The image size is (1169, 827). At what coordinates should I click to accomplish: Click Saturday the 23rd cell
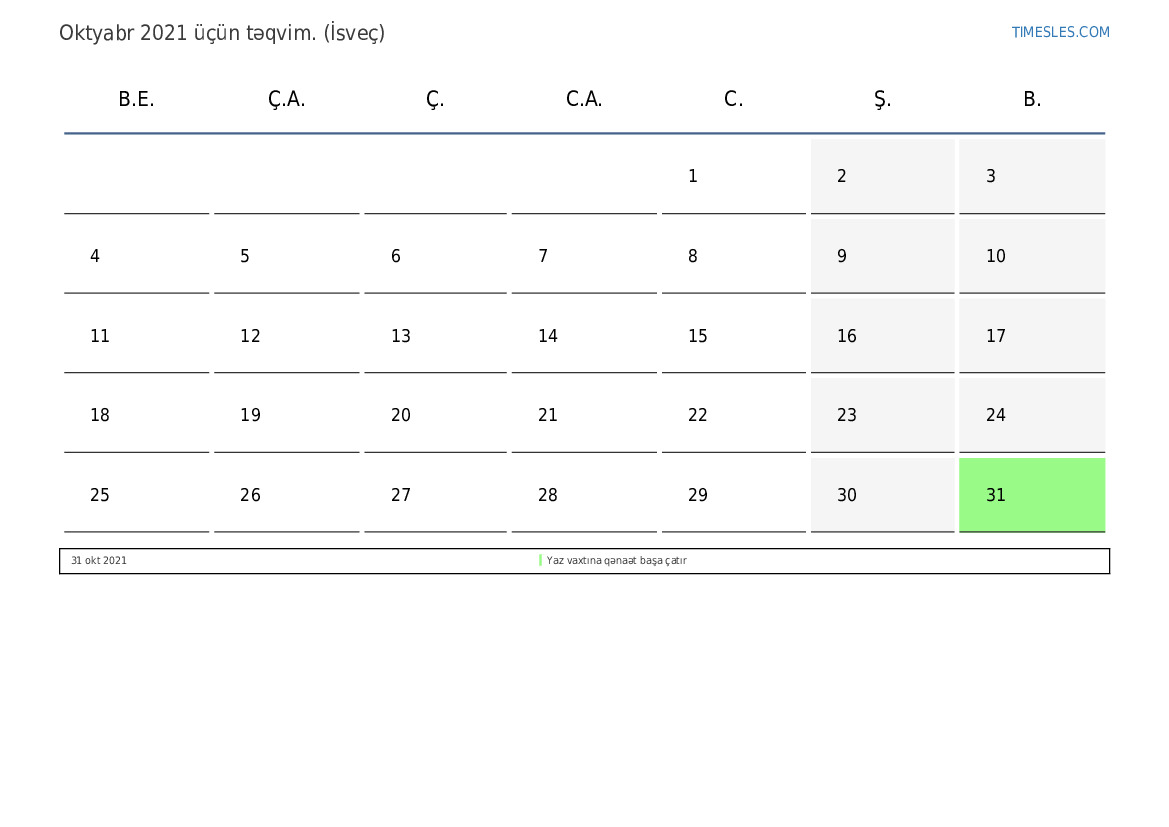tap(882, 415)
